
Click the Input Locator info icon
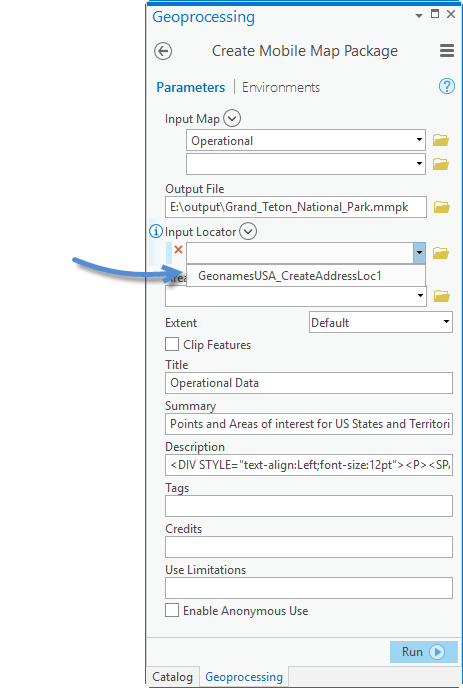156,231
